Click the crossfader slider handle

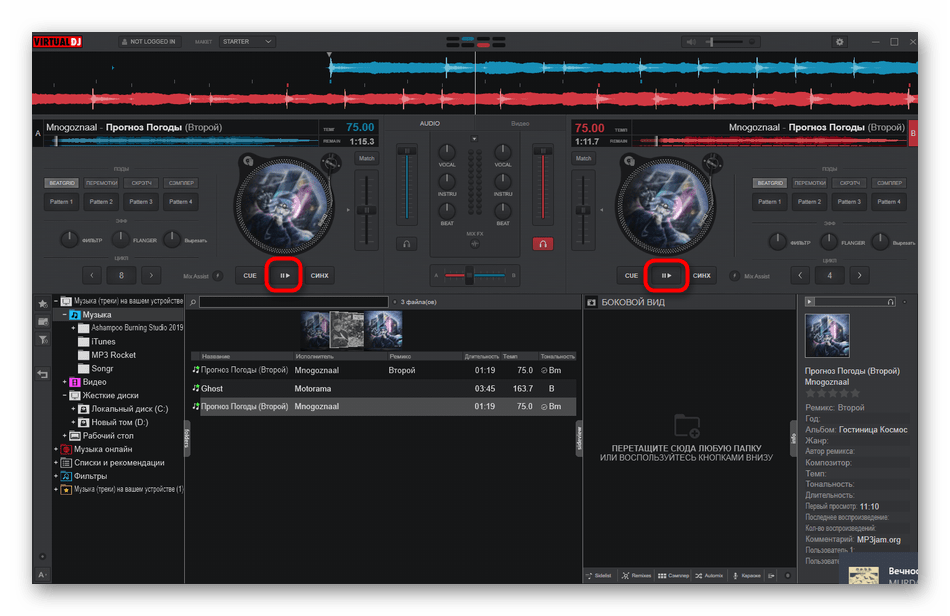[469, 275]
